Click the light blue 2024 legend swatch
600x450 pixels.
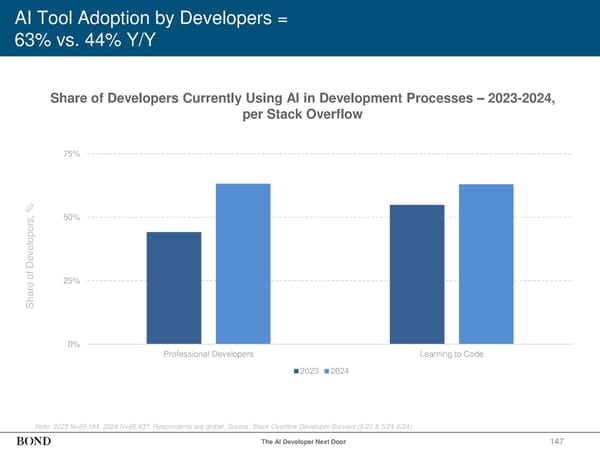pyautogui.click(x=325, y=371)
